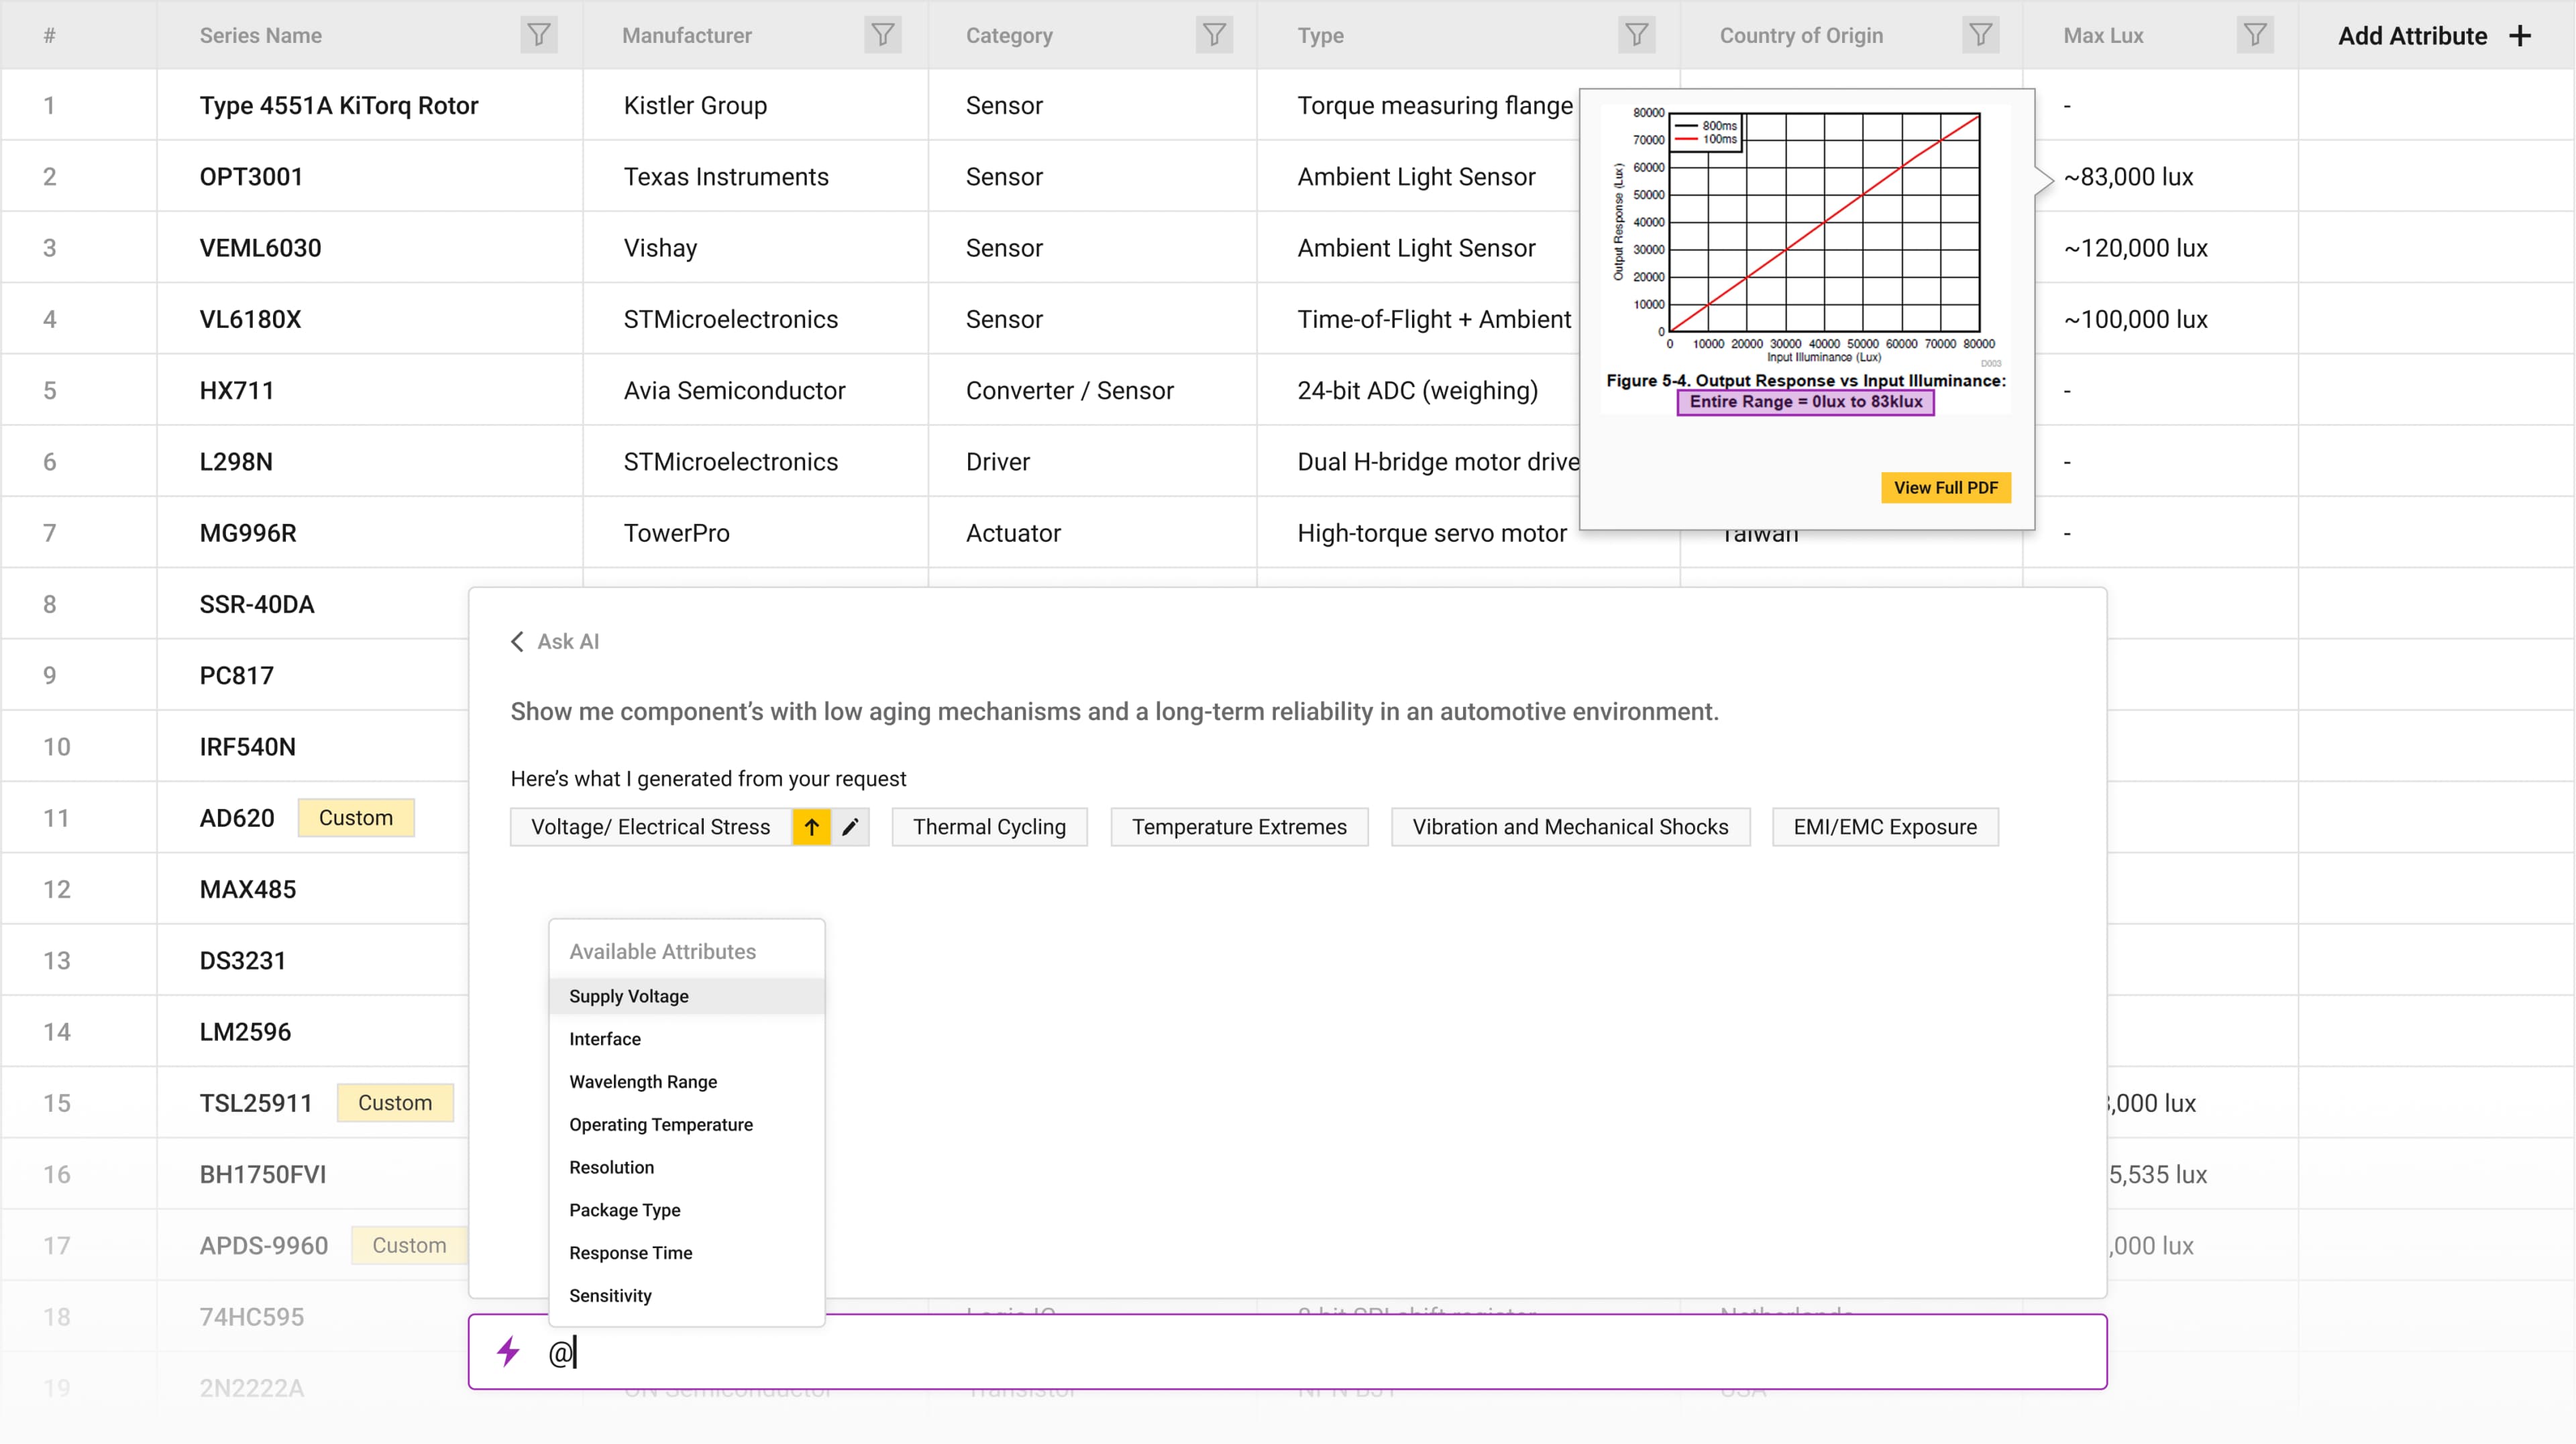Toggle the Thermal Cycling chip
This screenshot has height=1444, width=2576.
click(989, 827)
